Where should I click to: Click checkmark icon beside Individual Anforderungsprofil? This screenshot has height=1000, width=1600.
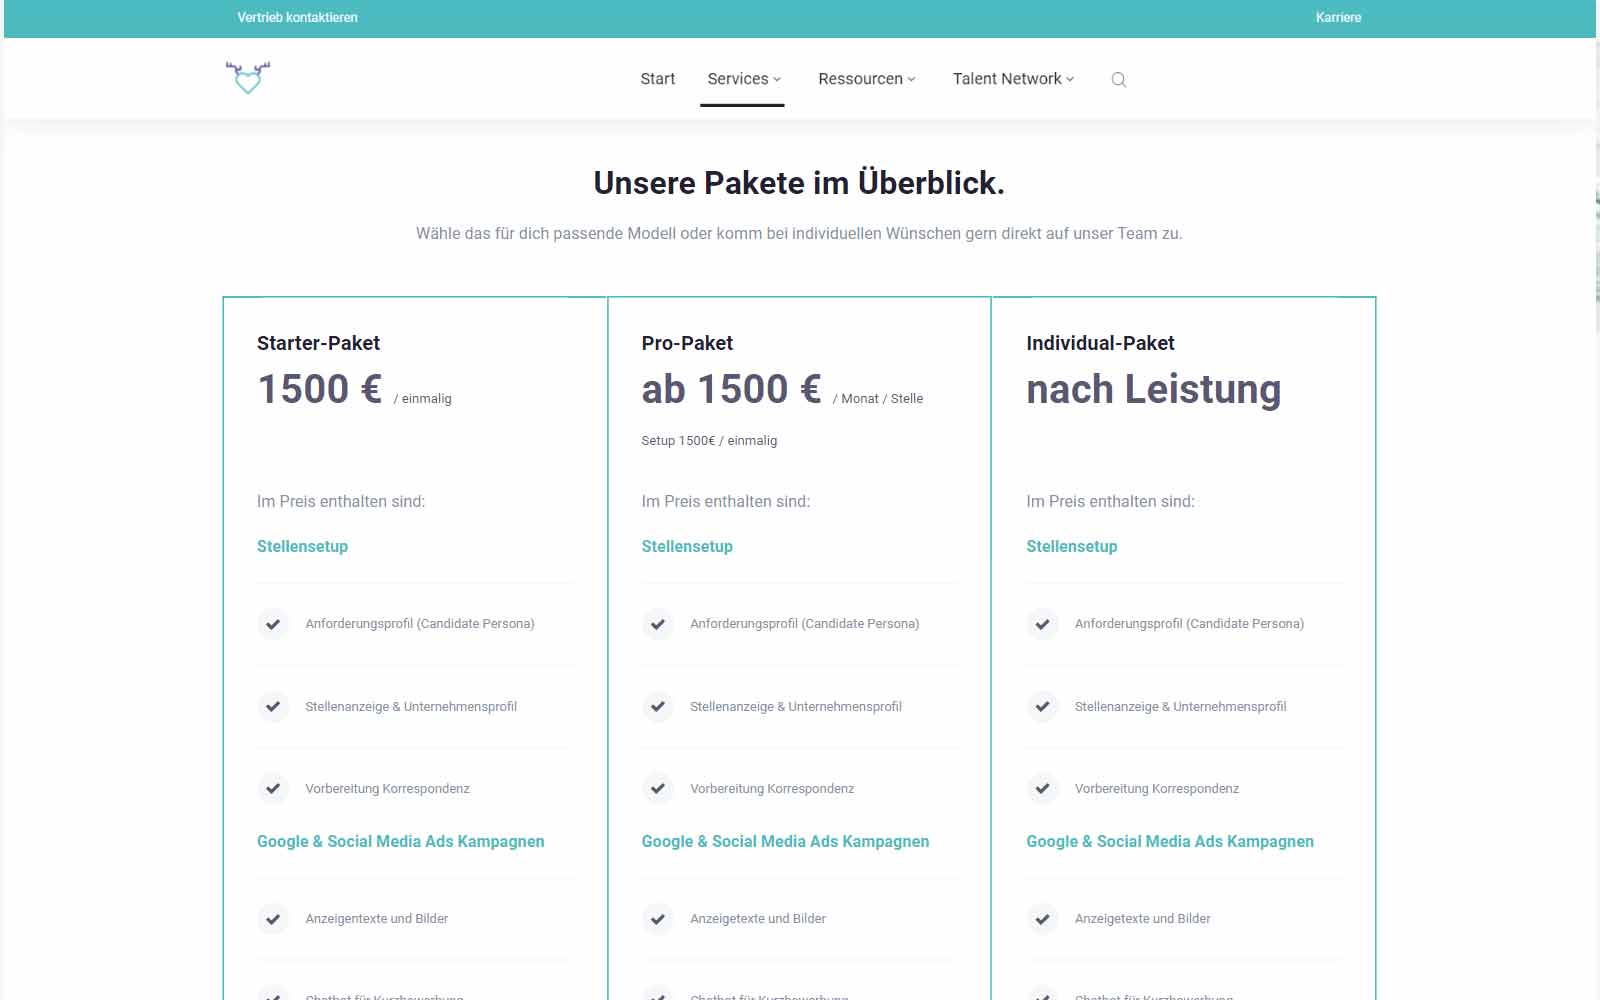pyautogui.click(x=1042, y=624)
